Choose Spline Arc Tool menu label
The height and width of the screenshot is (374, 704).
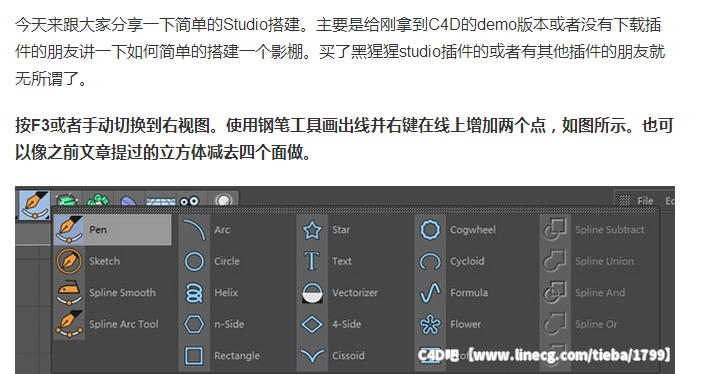123,324
